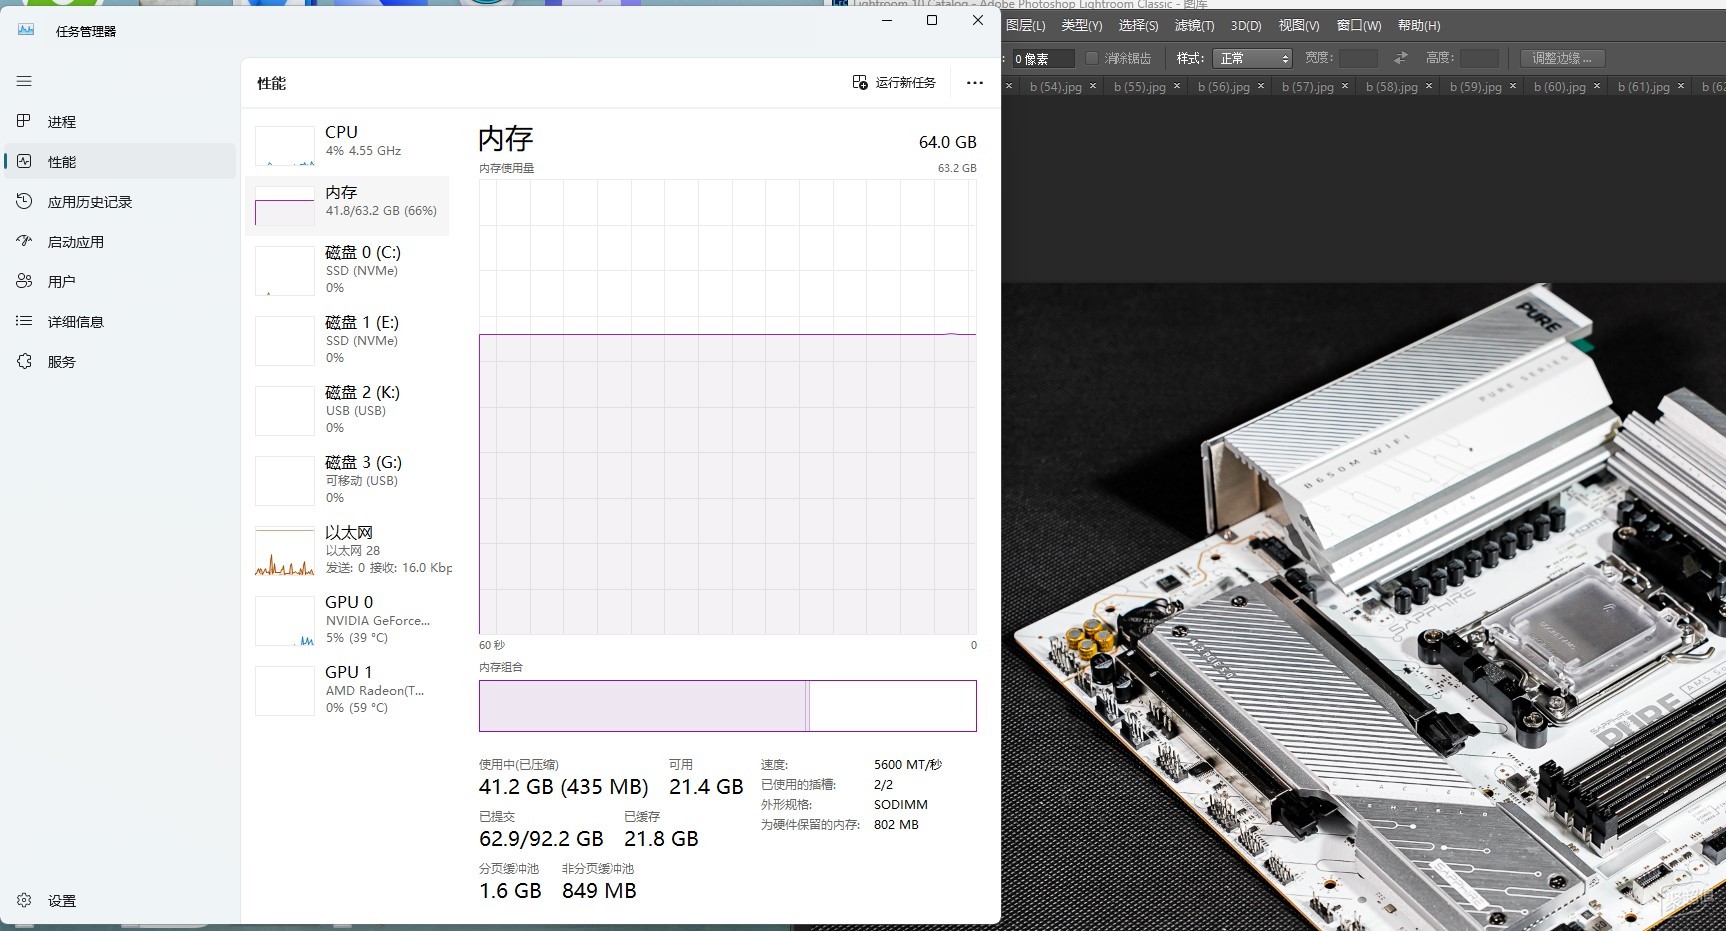Open Photoshop 窗口(W) menu
The height and width of the screenshot is (931, 1726).
[1359, 26]
